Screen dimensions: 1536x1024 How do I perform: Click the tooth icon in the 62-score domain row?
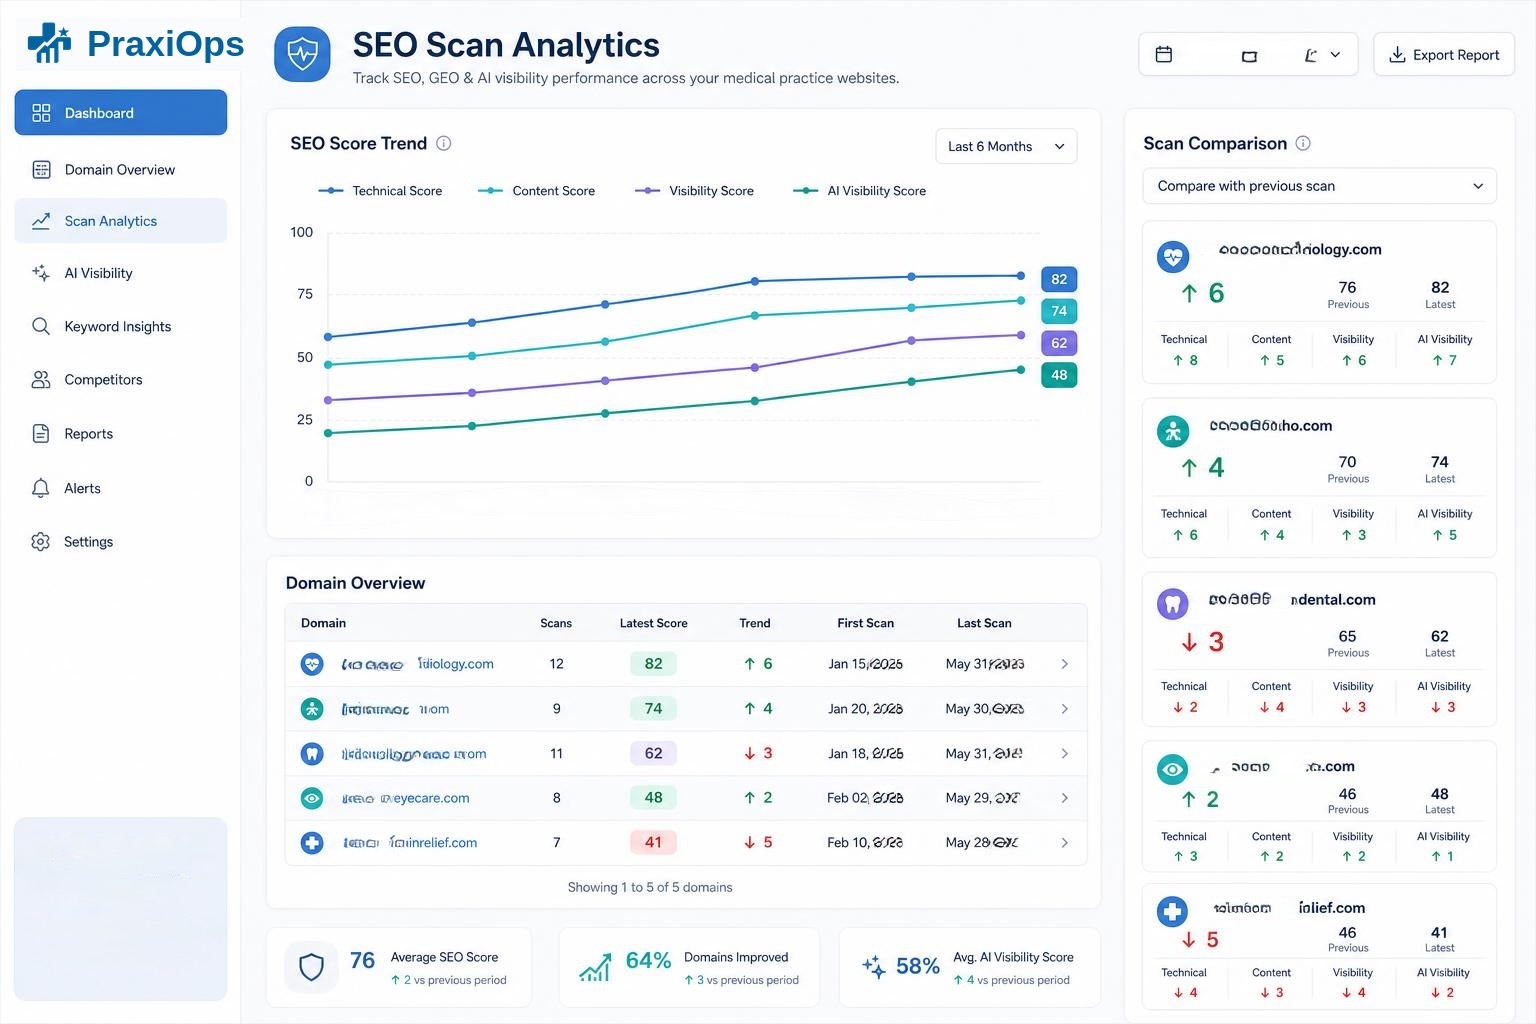pos(312,754)
